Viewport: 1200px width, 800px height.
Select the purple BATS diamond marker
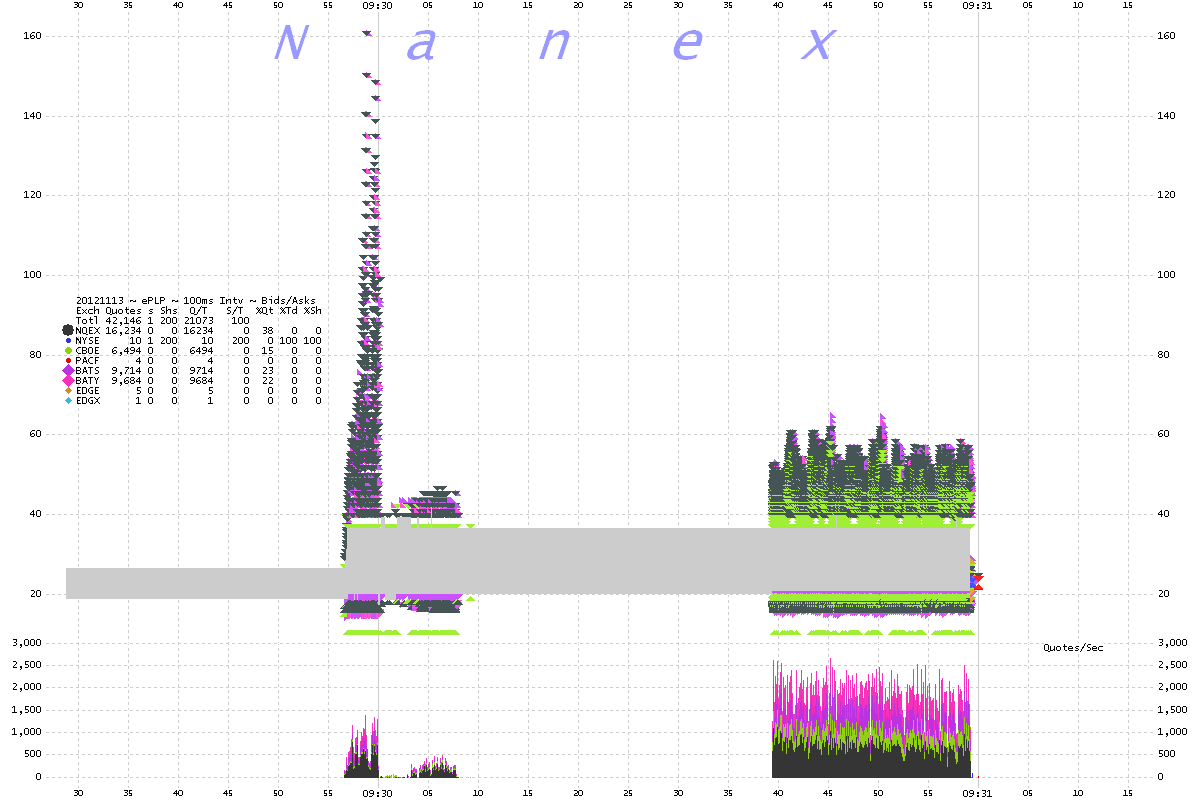click(x=68, y=371)
